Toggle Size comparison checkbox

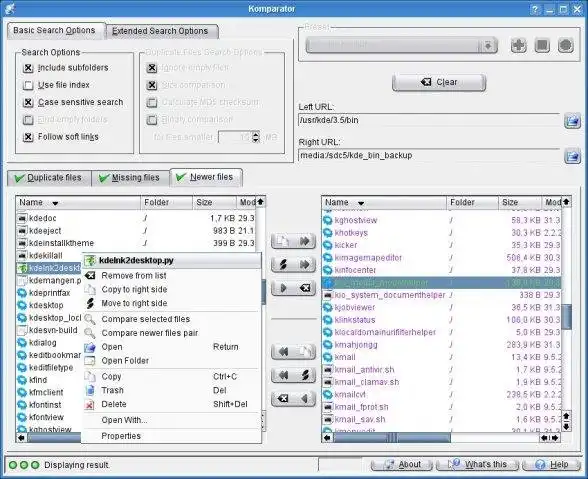(152, 86)
